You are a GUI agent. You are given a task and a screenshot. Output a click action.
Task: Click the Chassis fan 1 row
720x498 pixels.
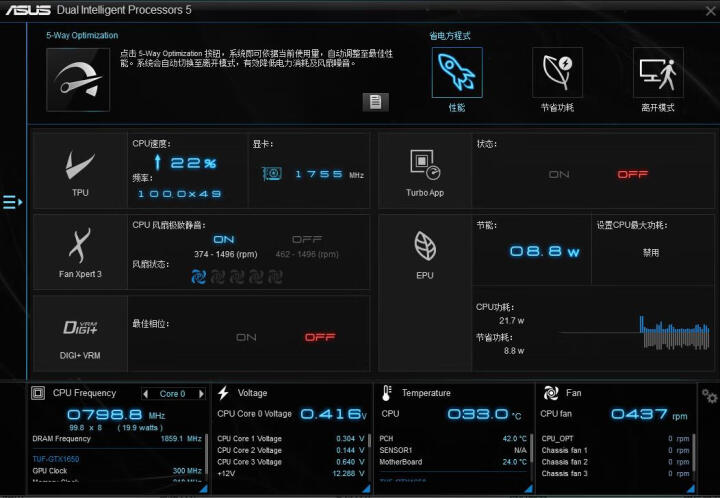tap(615, 450)
